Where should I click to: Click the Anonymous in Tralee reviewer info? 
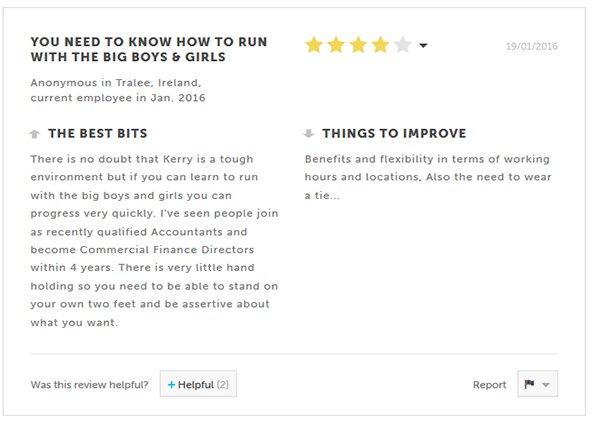[x=118, y=90]
